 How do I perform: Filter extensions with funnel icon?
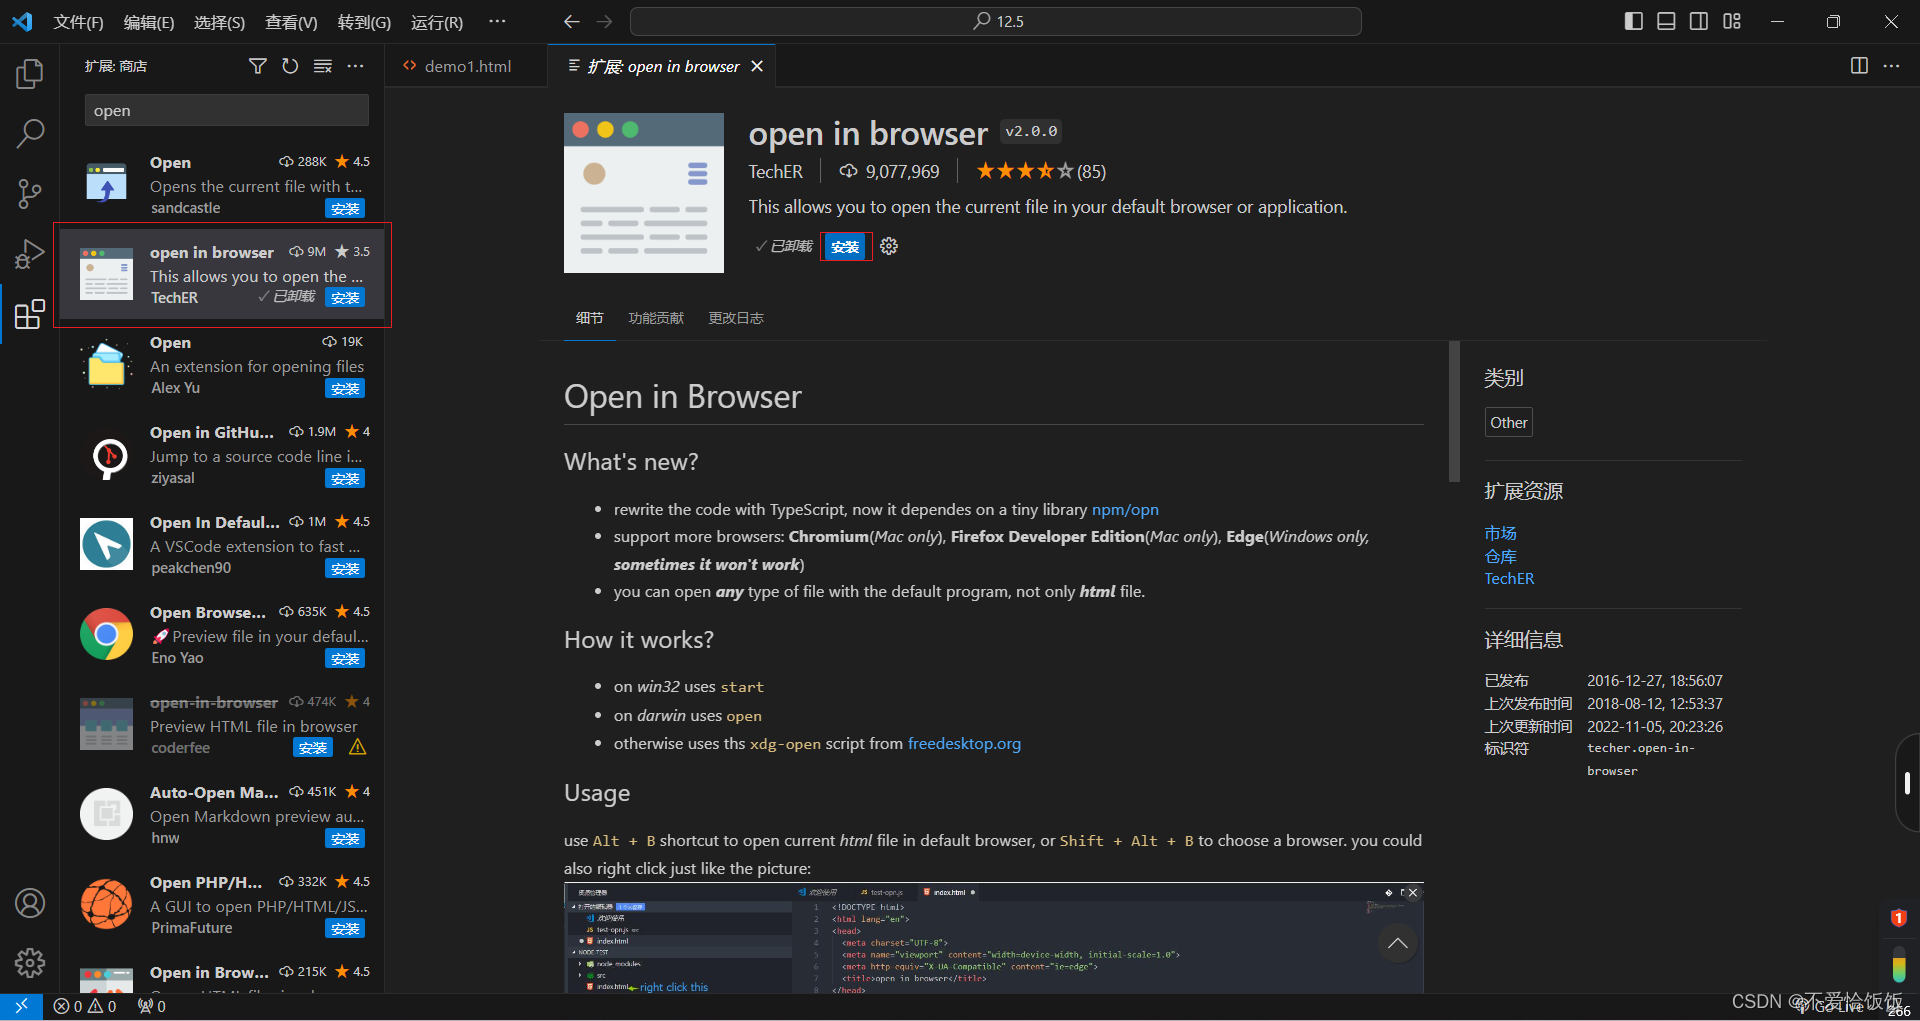click(x=257, y=66)
